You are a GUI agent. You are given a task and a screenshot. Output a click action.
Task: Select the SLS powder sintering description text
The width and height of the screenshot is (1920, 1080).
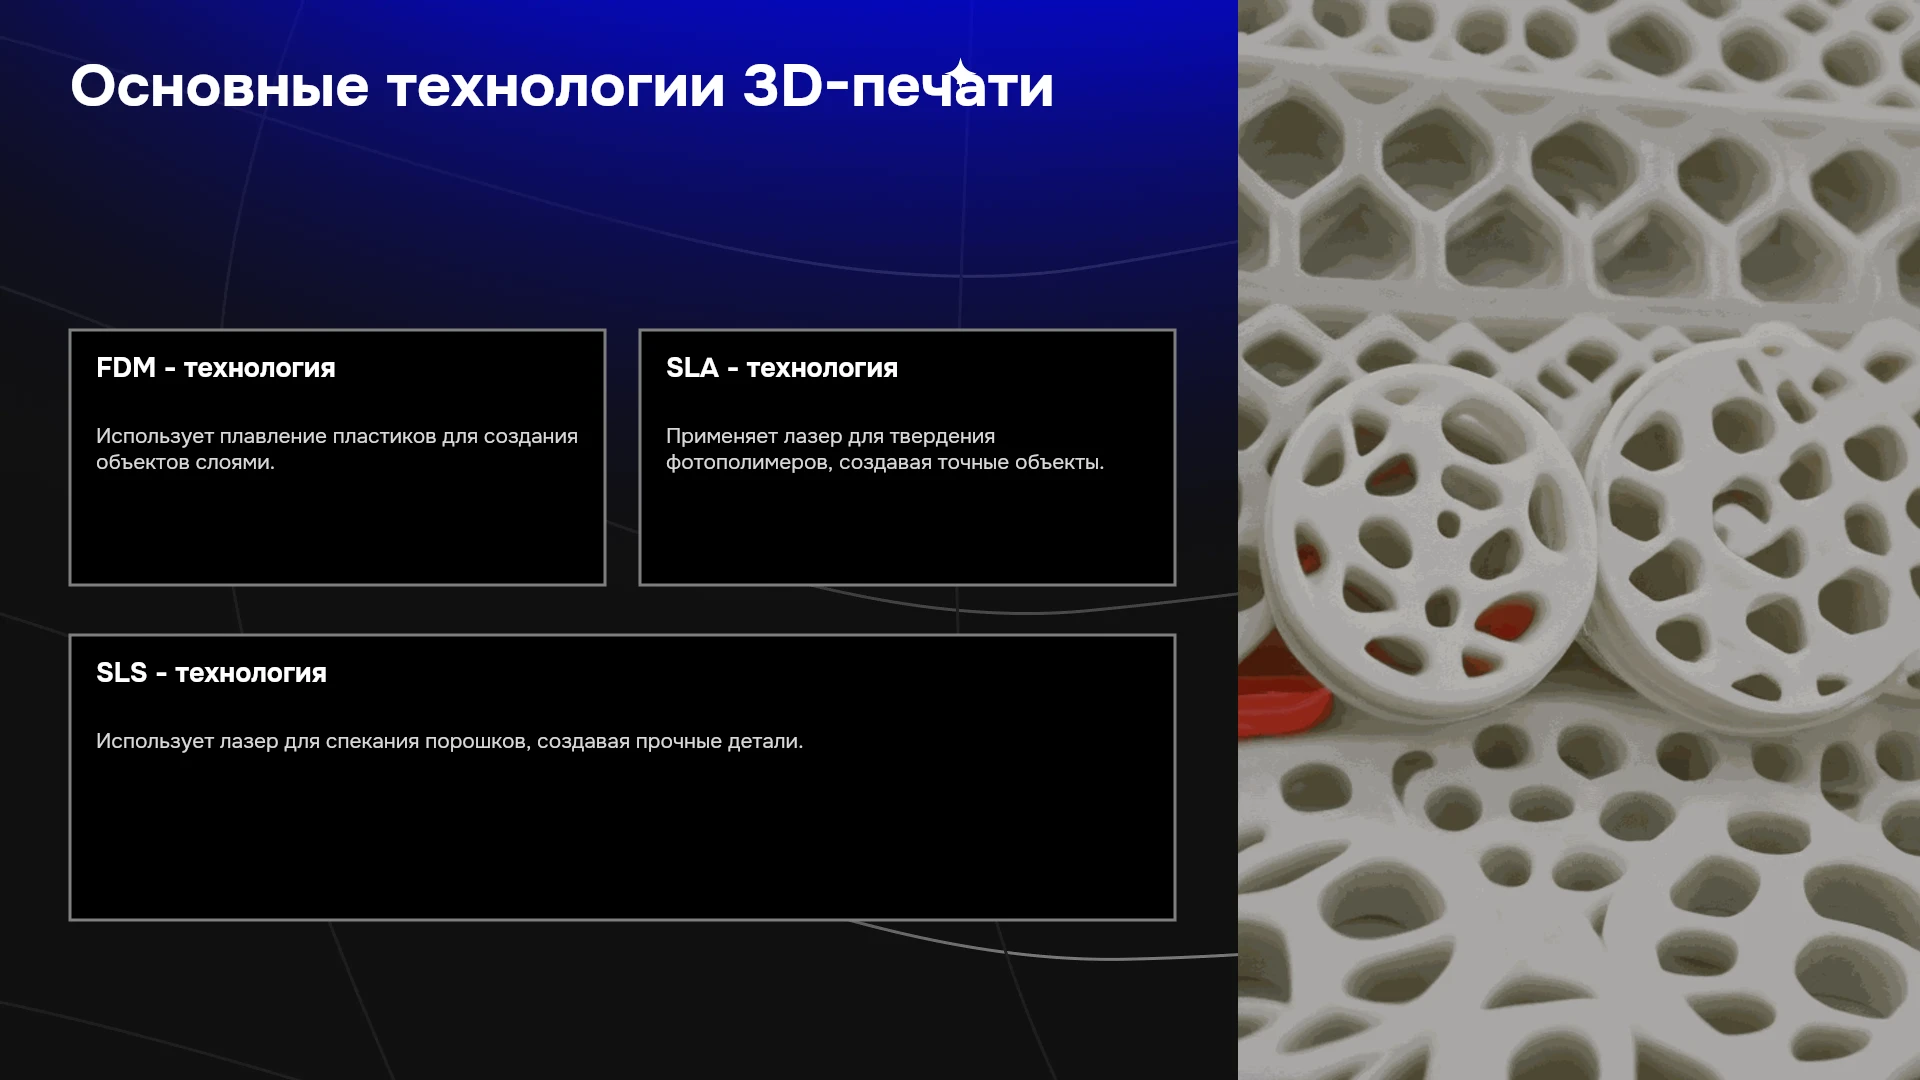(449, 741)
